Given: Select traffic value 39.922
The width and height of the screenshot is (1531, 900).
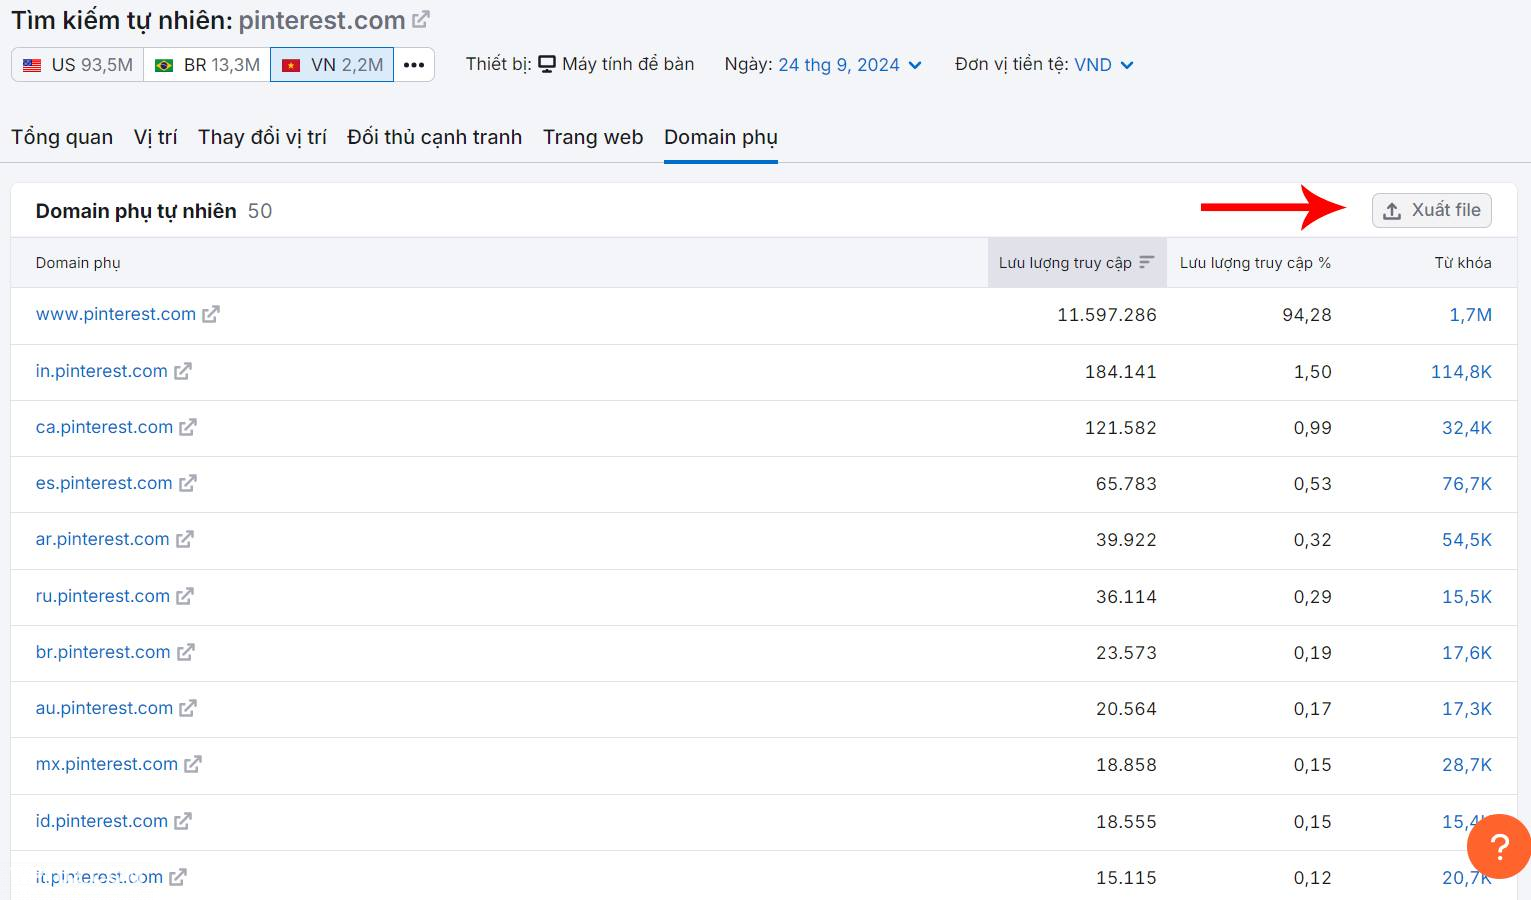Looking at the screenshot, I should [x=1126, y=540].
